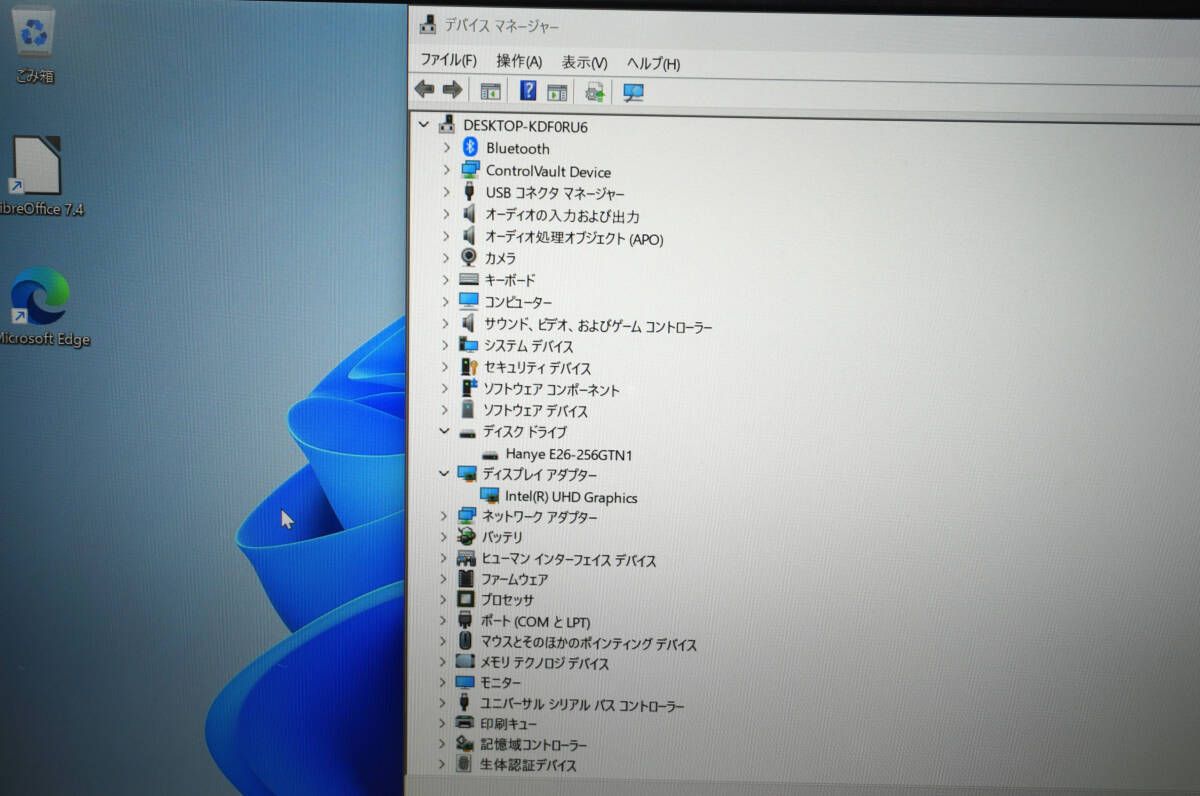The image size is (1200, 796).
Task: Click the ごみ箱 recycle bin desktop icon
Action: coord(35,47)
